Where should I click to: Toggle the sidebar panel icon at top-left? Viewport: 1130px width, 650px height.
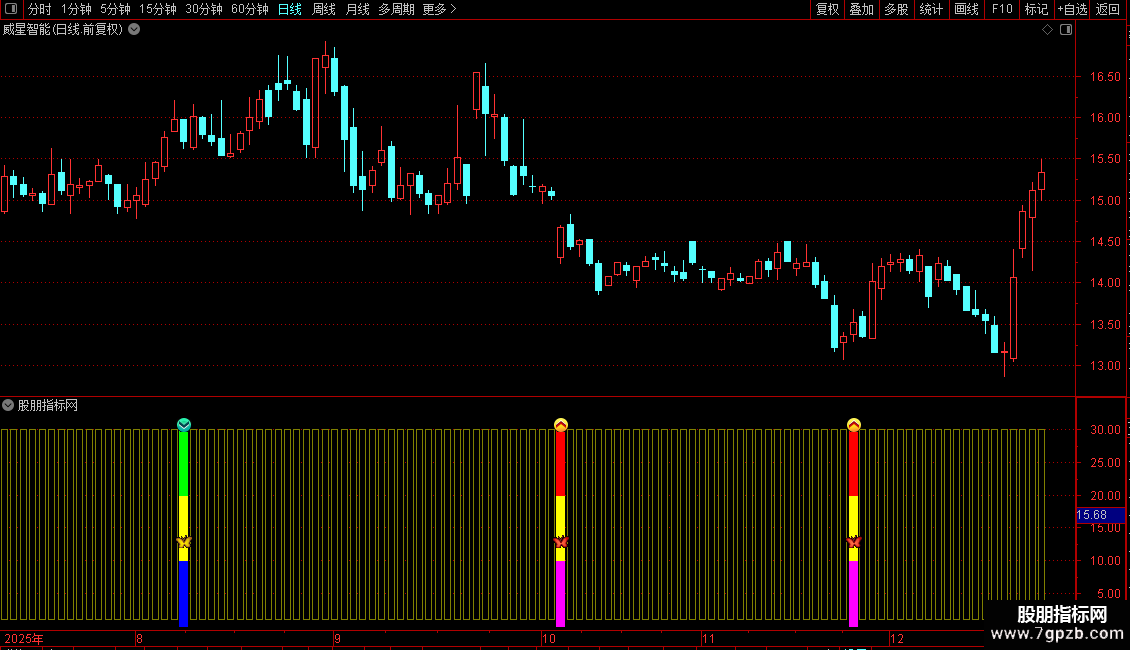click(11, 9)
